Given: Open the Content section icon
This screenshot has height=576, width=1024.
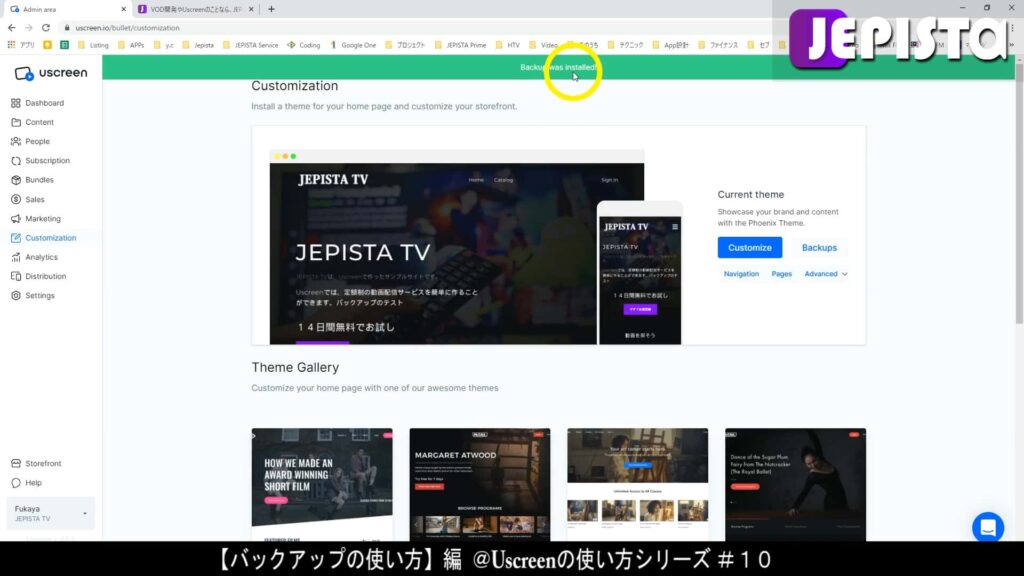Looking at the screenshot, I should pos(18,122).
